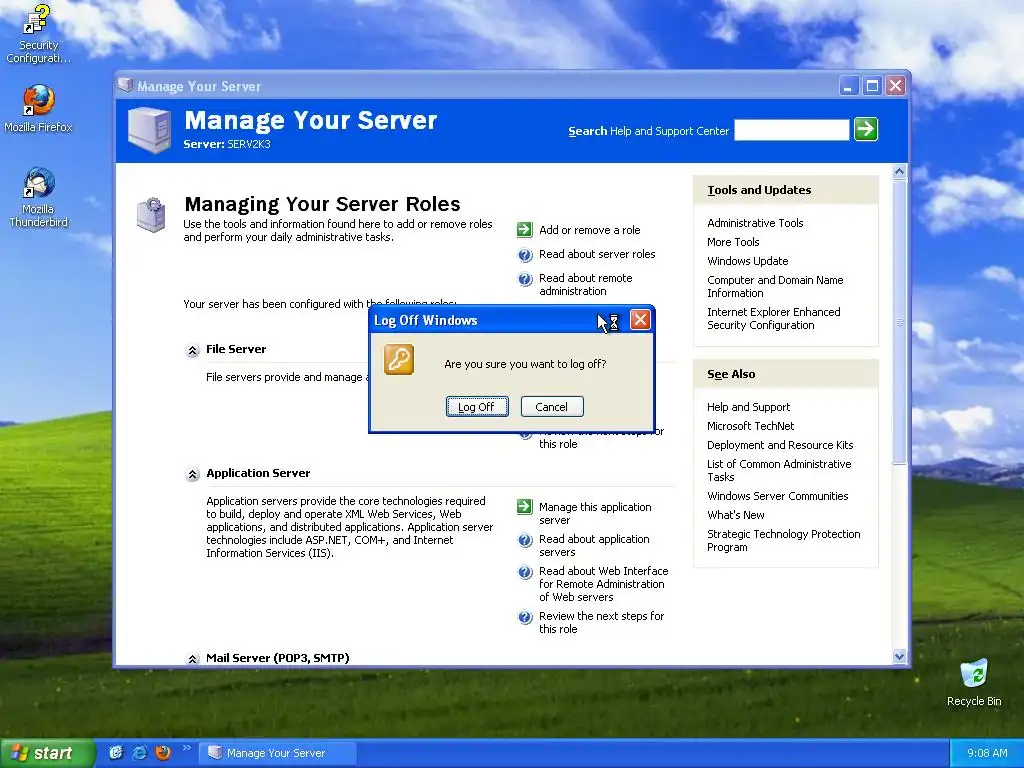Screen dimensions: 1024x768
Task: Collapse the File Server section
Action: click(192, 351)
